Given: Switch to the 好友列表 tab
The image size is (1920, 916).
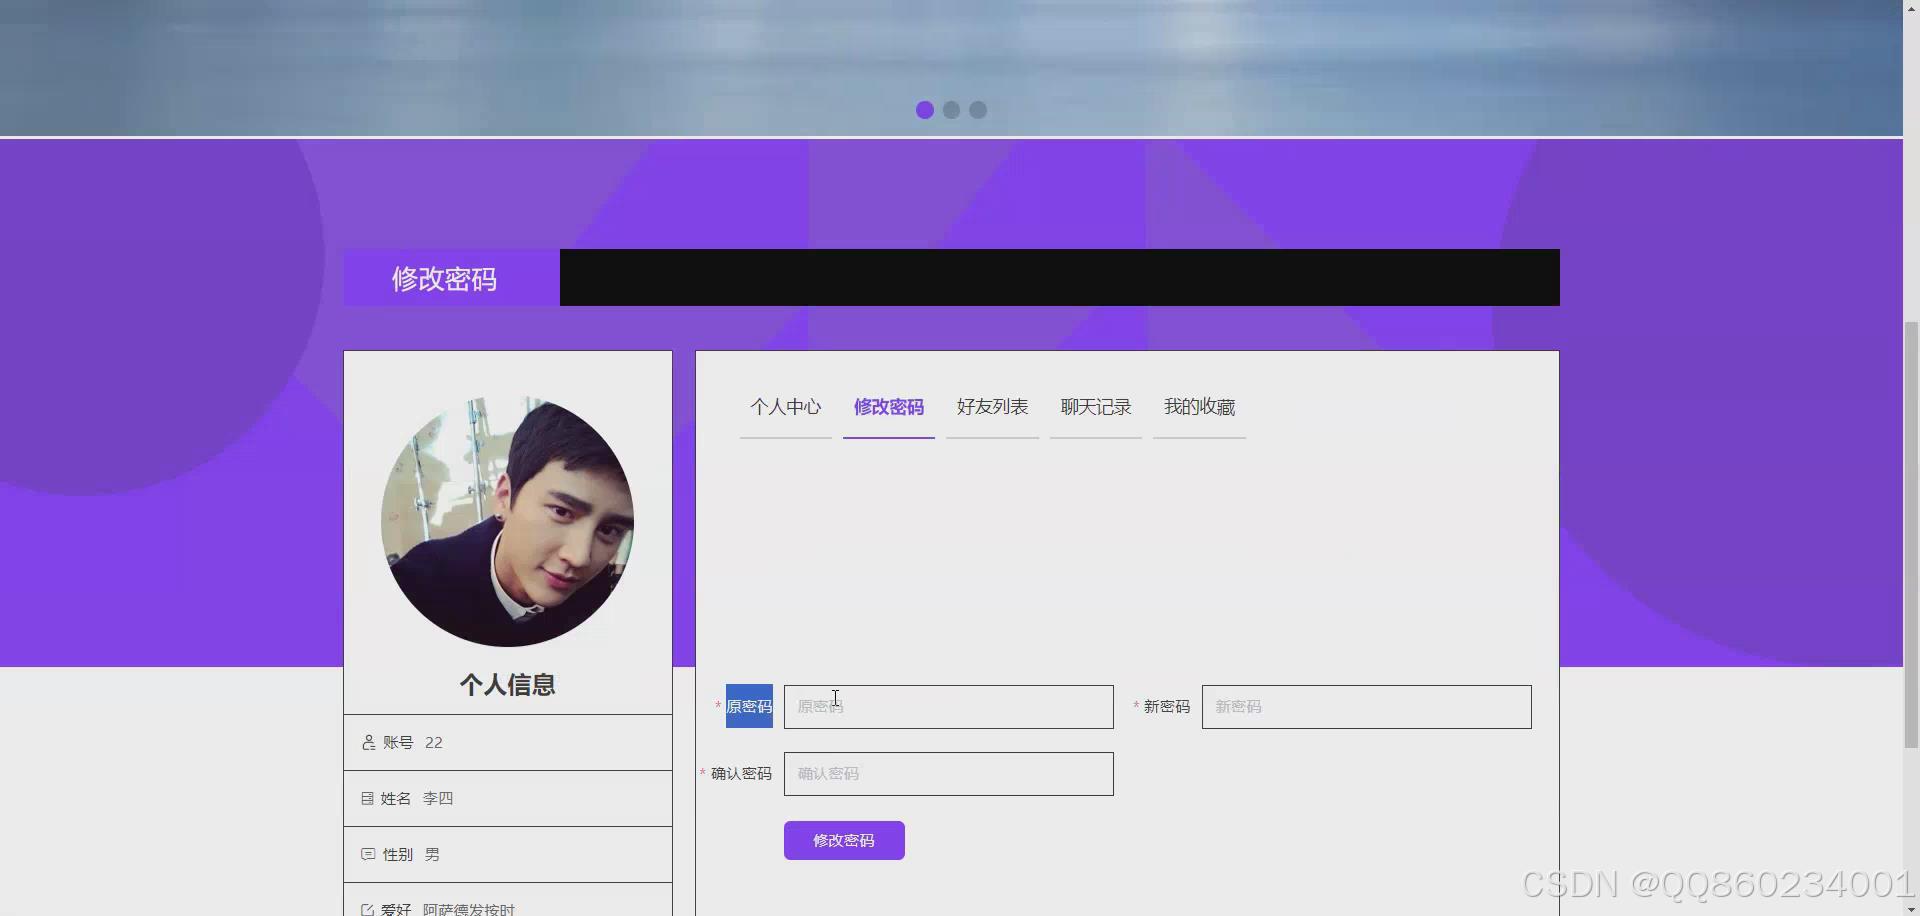Looking at the screenshot, I should [992, 407].
